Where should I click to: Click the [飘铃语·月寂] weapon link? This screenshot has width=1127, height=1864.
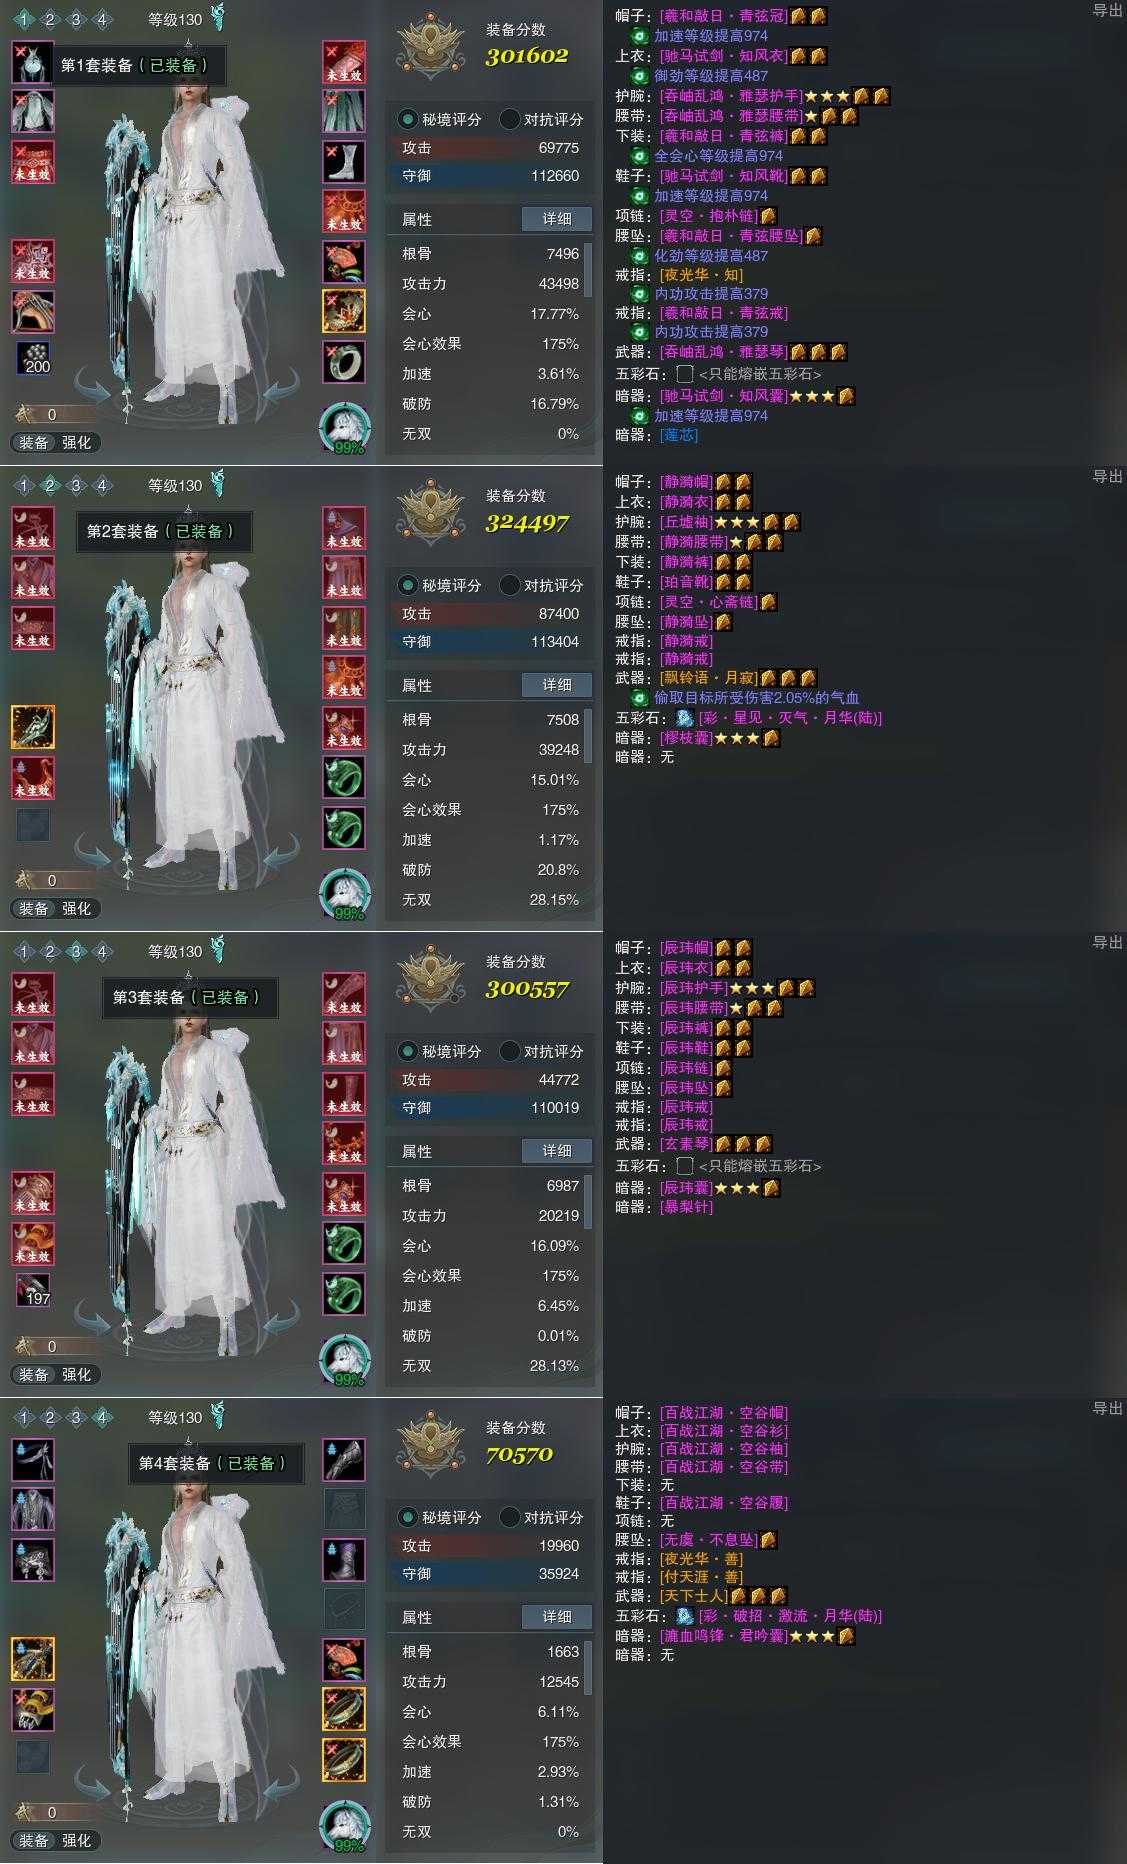[708, 678]
